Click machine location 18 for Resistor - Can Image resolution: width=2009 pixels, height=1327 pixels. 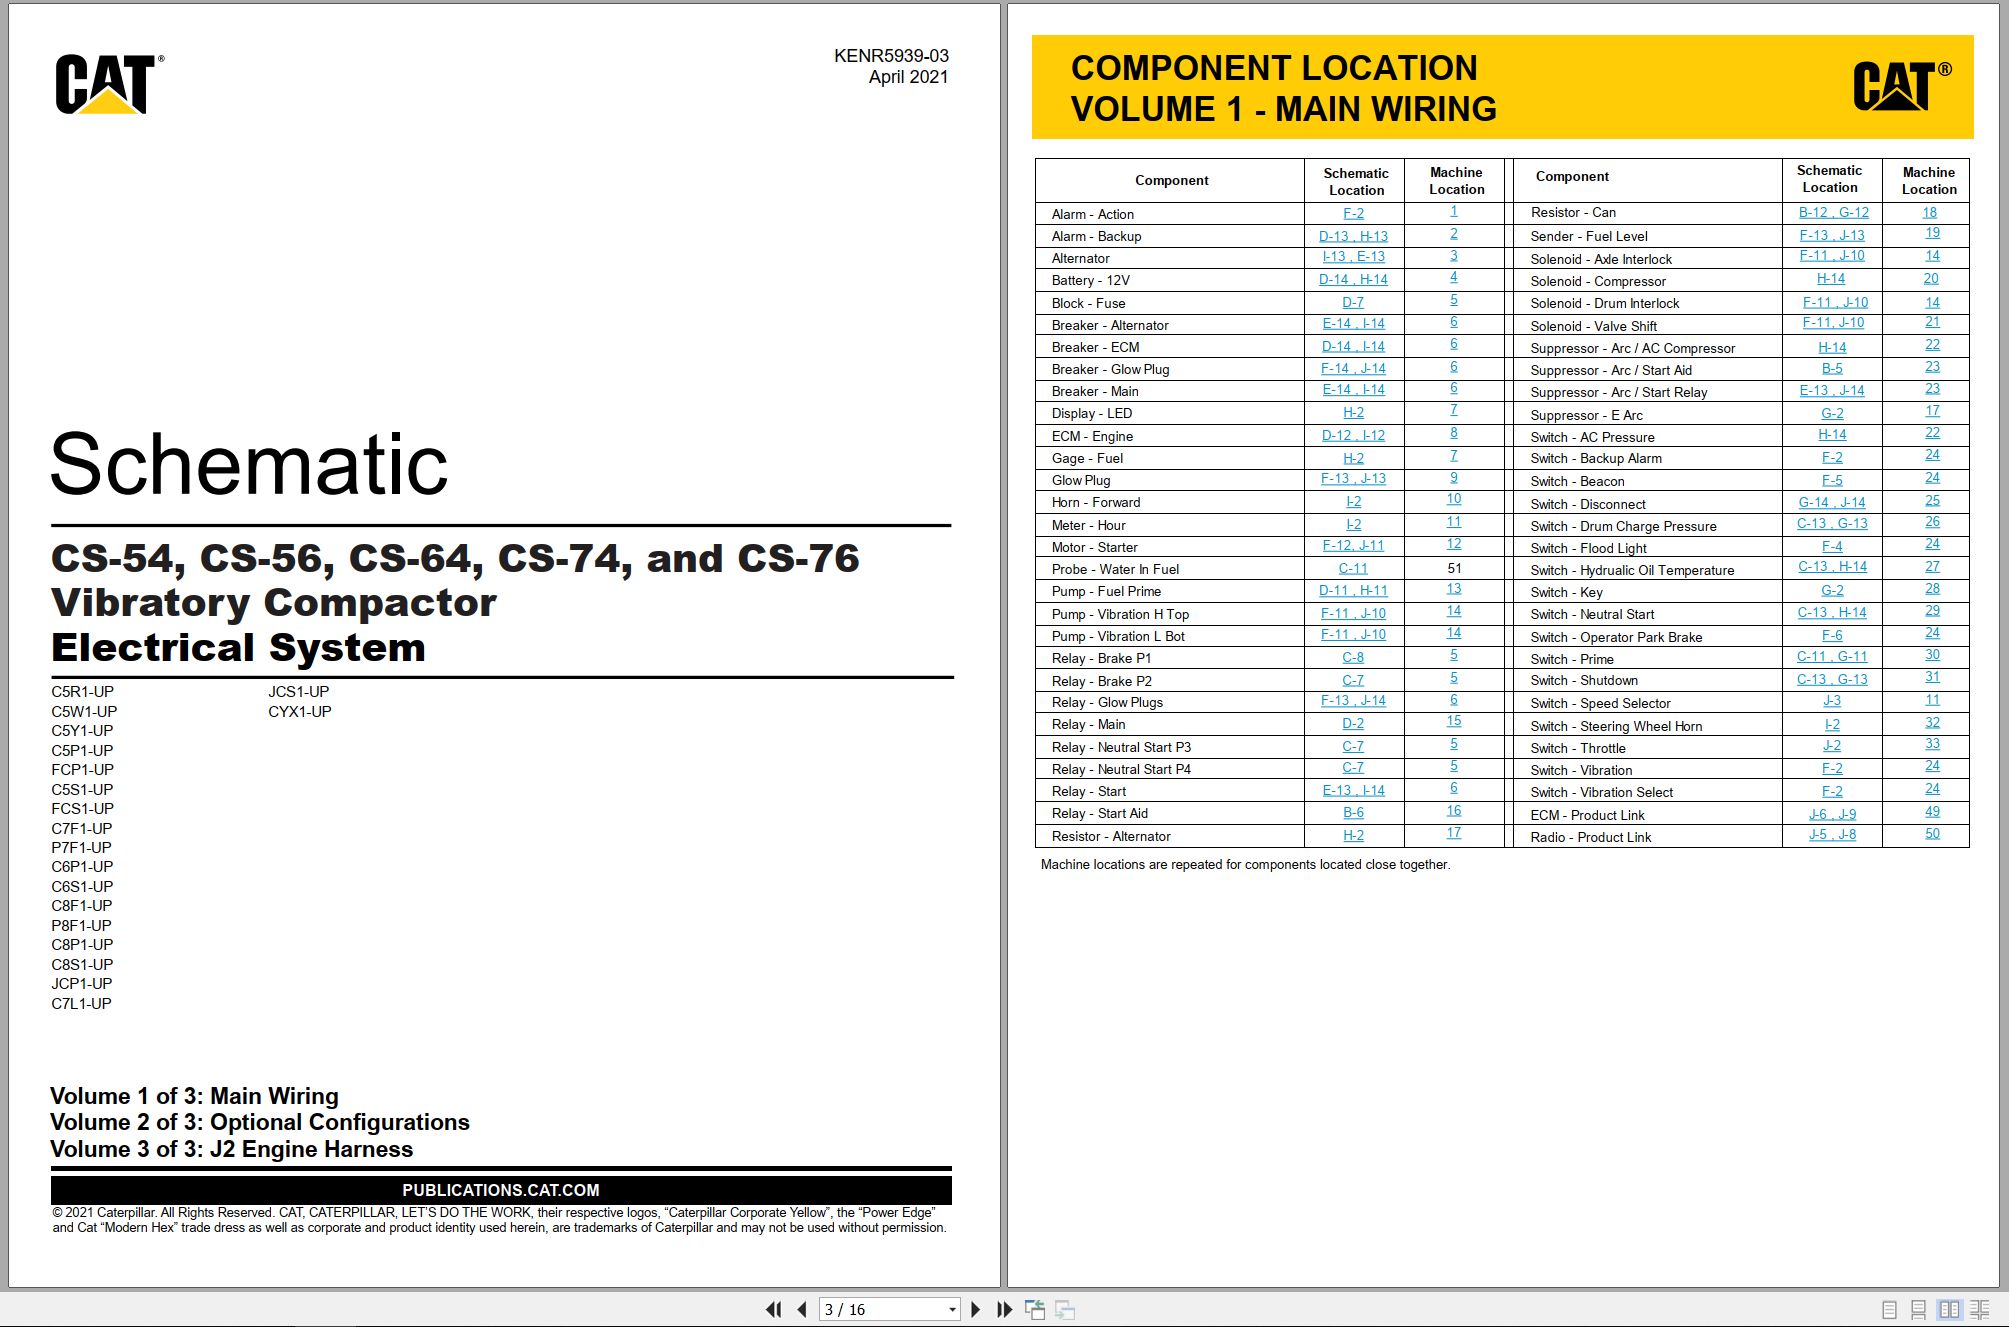click(x=1930, y=212)
